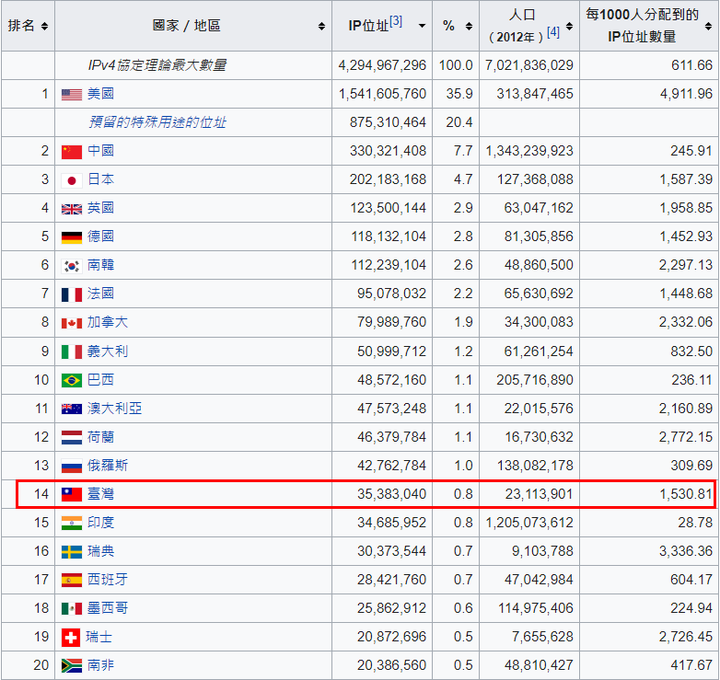The height and width of the screenshot is (680, 720).
Task: Select reserved addresses count 875,310,464
Action: coord(388,123)
